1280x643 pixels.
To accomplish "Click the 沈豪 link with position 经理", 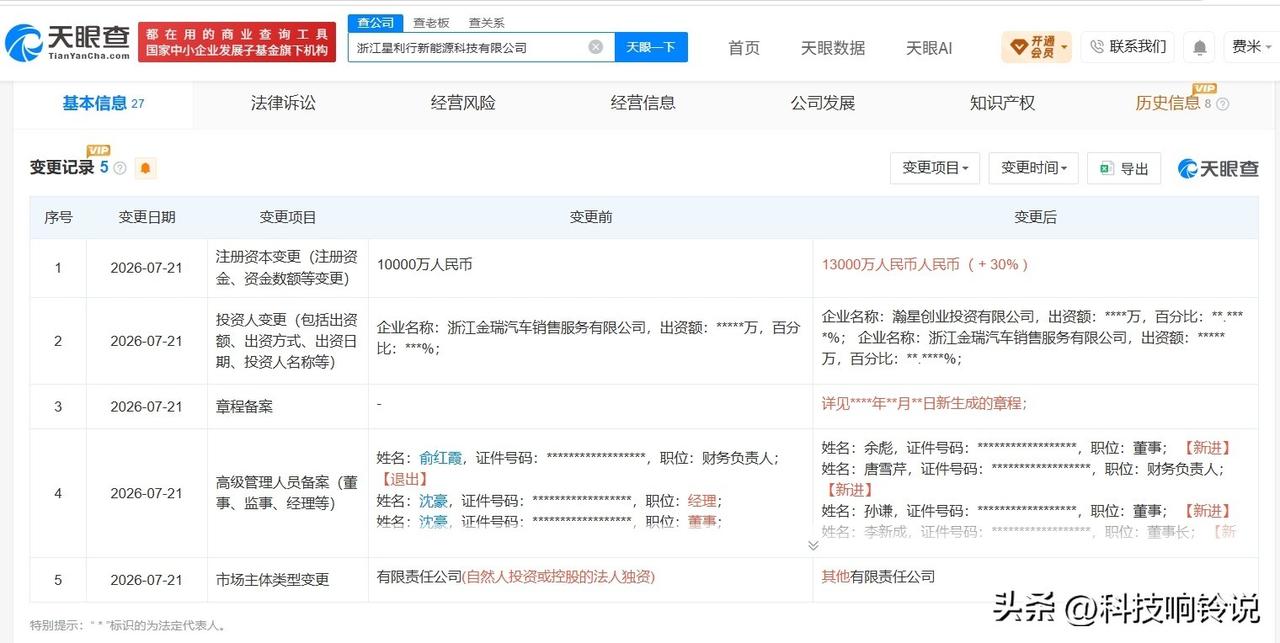I will (433, 500).
